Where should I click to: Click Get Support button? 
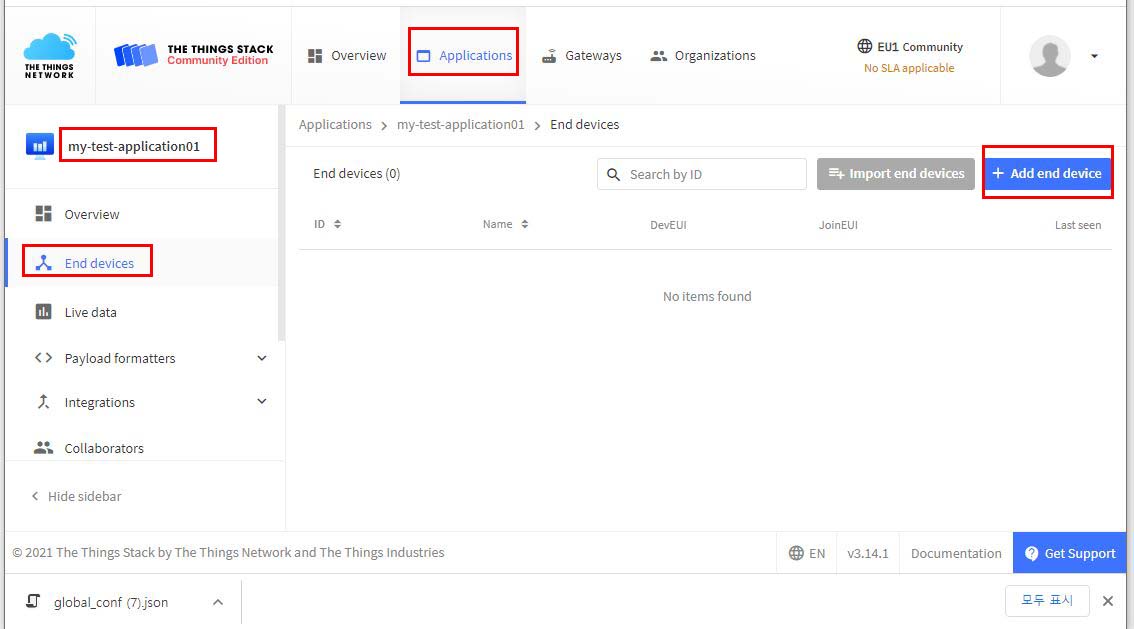(x=1070, y=553)
